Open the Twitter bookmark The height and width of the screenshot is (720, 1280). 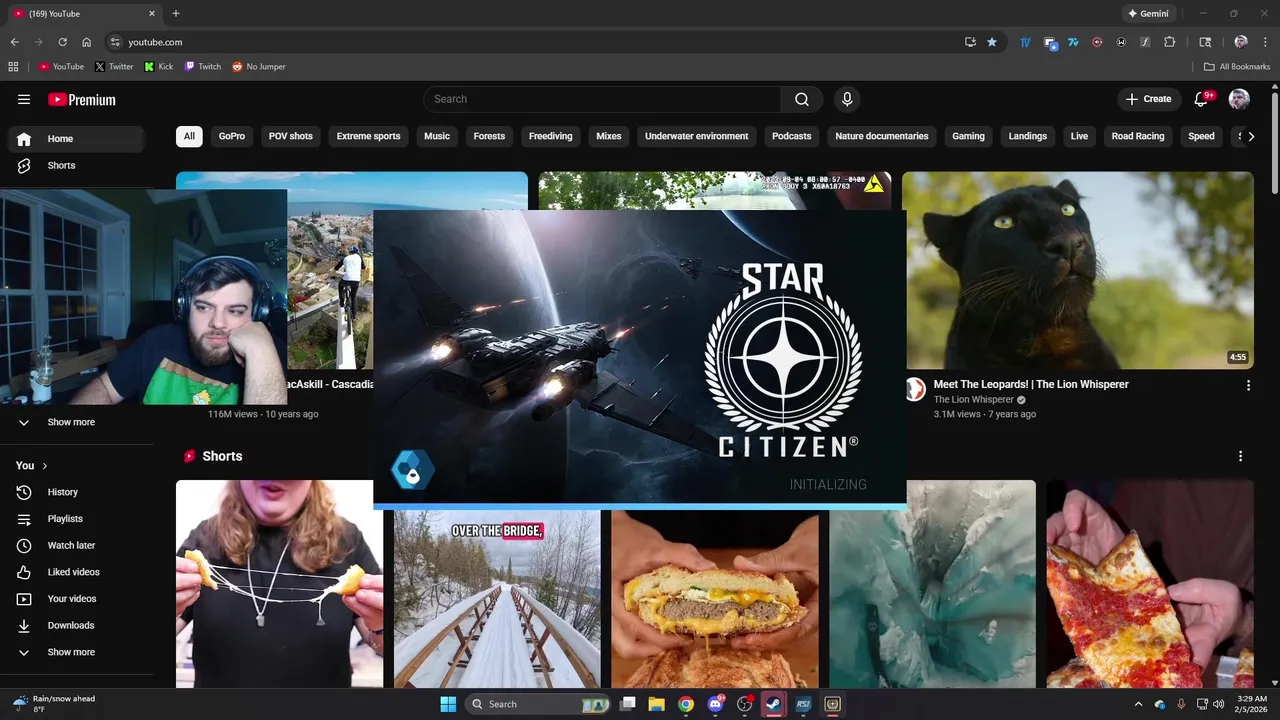[x=114, y=67]
